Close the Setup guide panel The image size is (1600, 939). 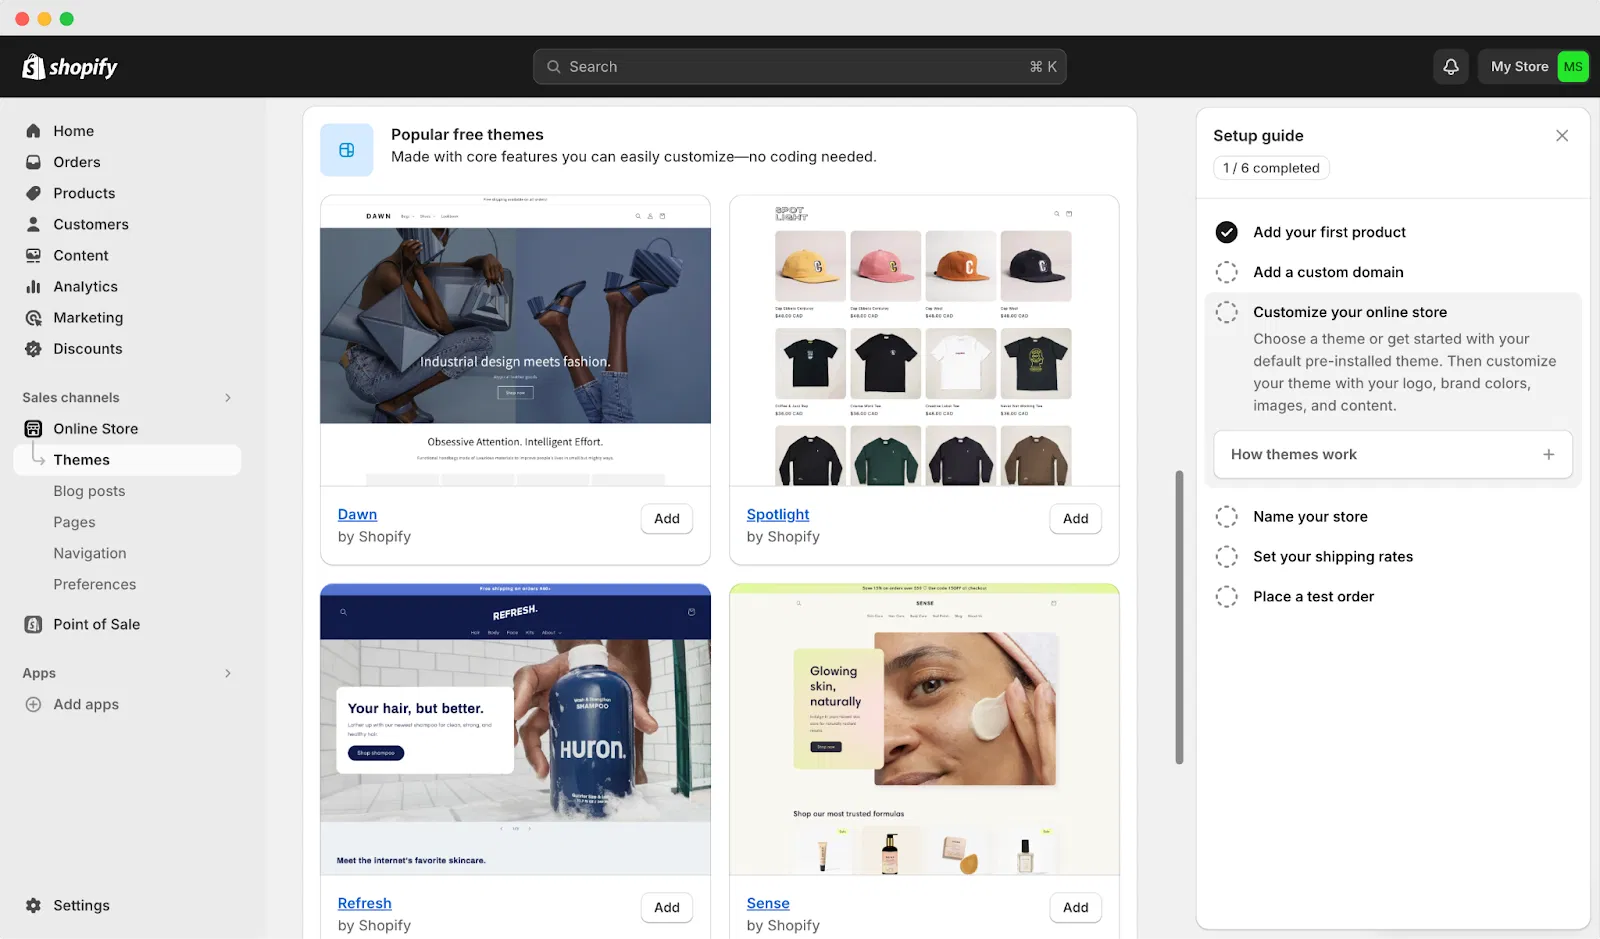click(1562, 136)
